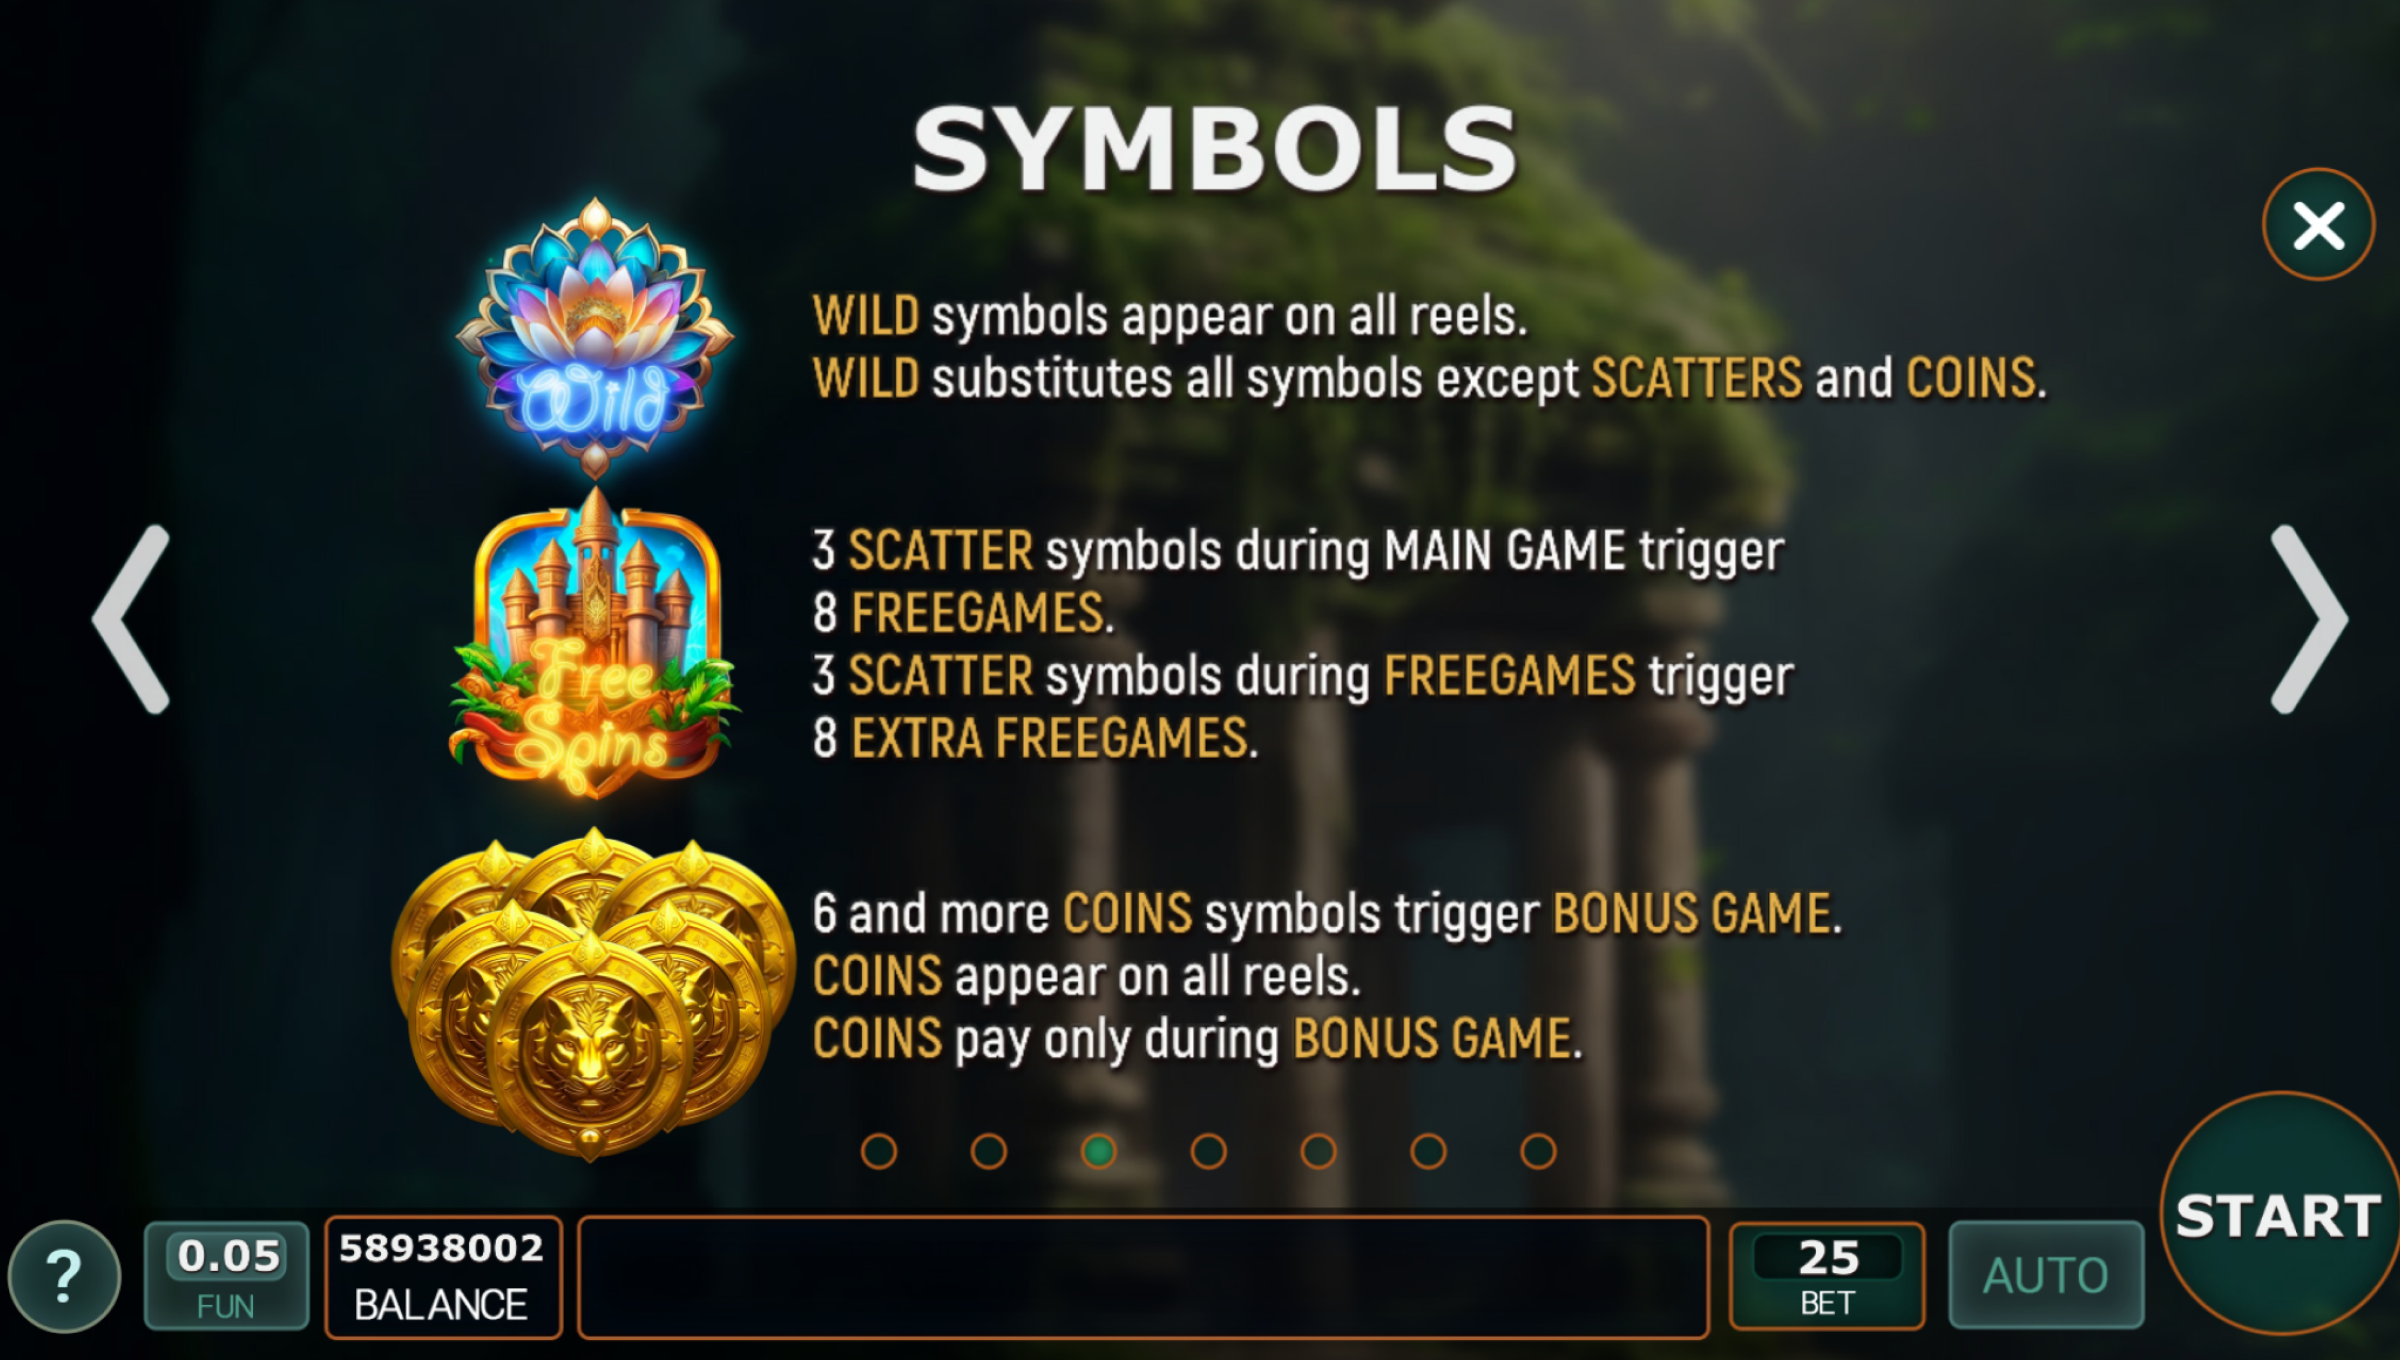The width and height of the screenshot is (2400, 1360).
Task: Click the Free Spins castle scatter icon
Action: click(x=595, y=642)
